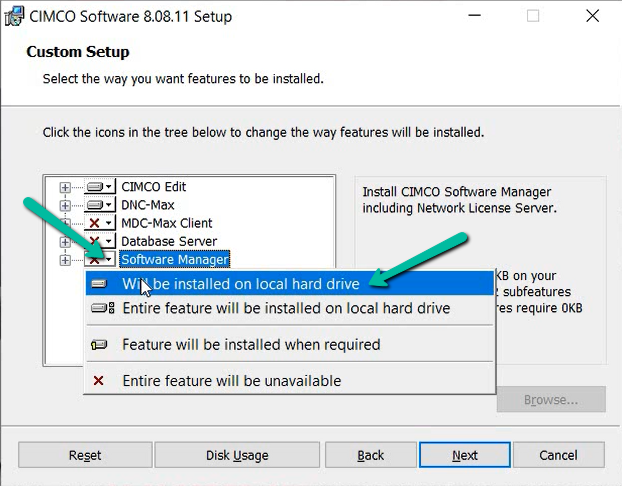Select the Database Server feature label

pos(169,241)
